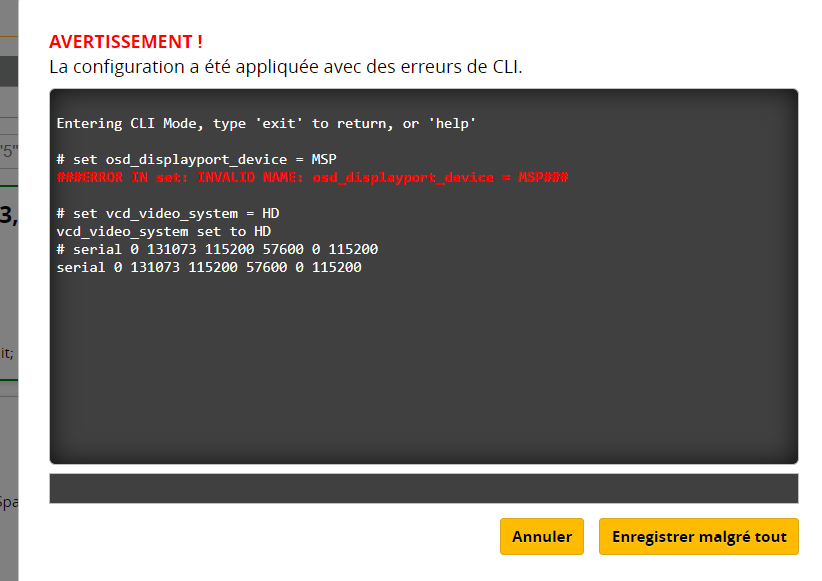Click the partially hidden 'Spa' text at left
The height and width of the screenshot is (581, 822).
[x=8, y=501]
